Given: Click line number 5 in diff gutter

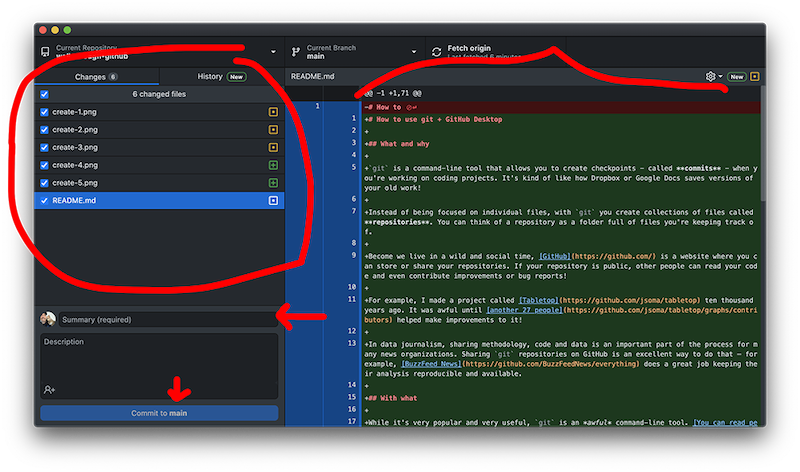Looking at the screenshot, I should coord(354,167).
